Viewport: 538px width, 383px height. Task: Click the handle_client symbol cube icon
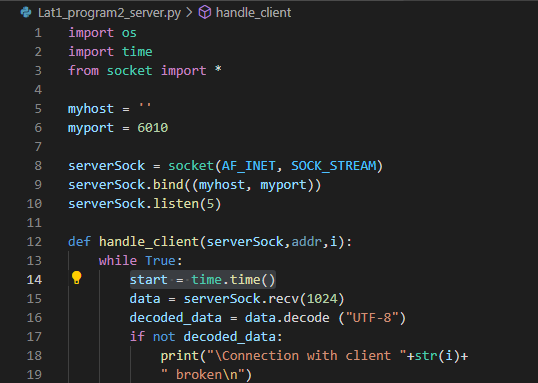pos(205,13)
